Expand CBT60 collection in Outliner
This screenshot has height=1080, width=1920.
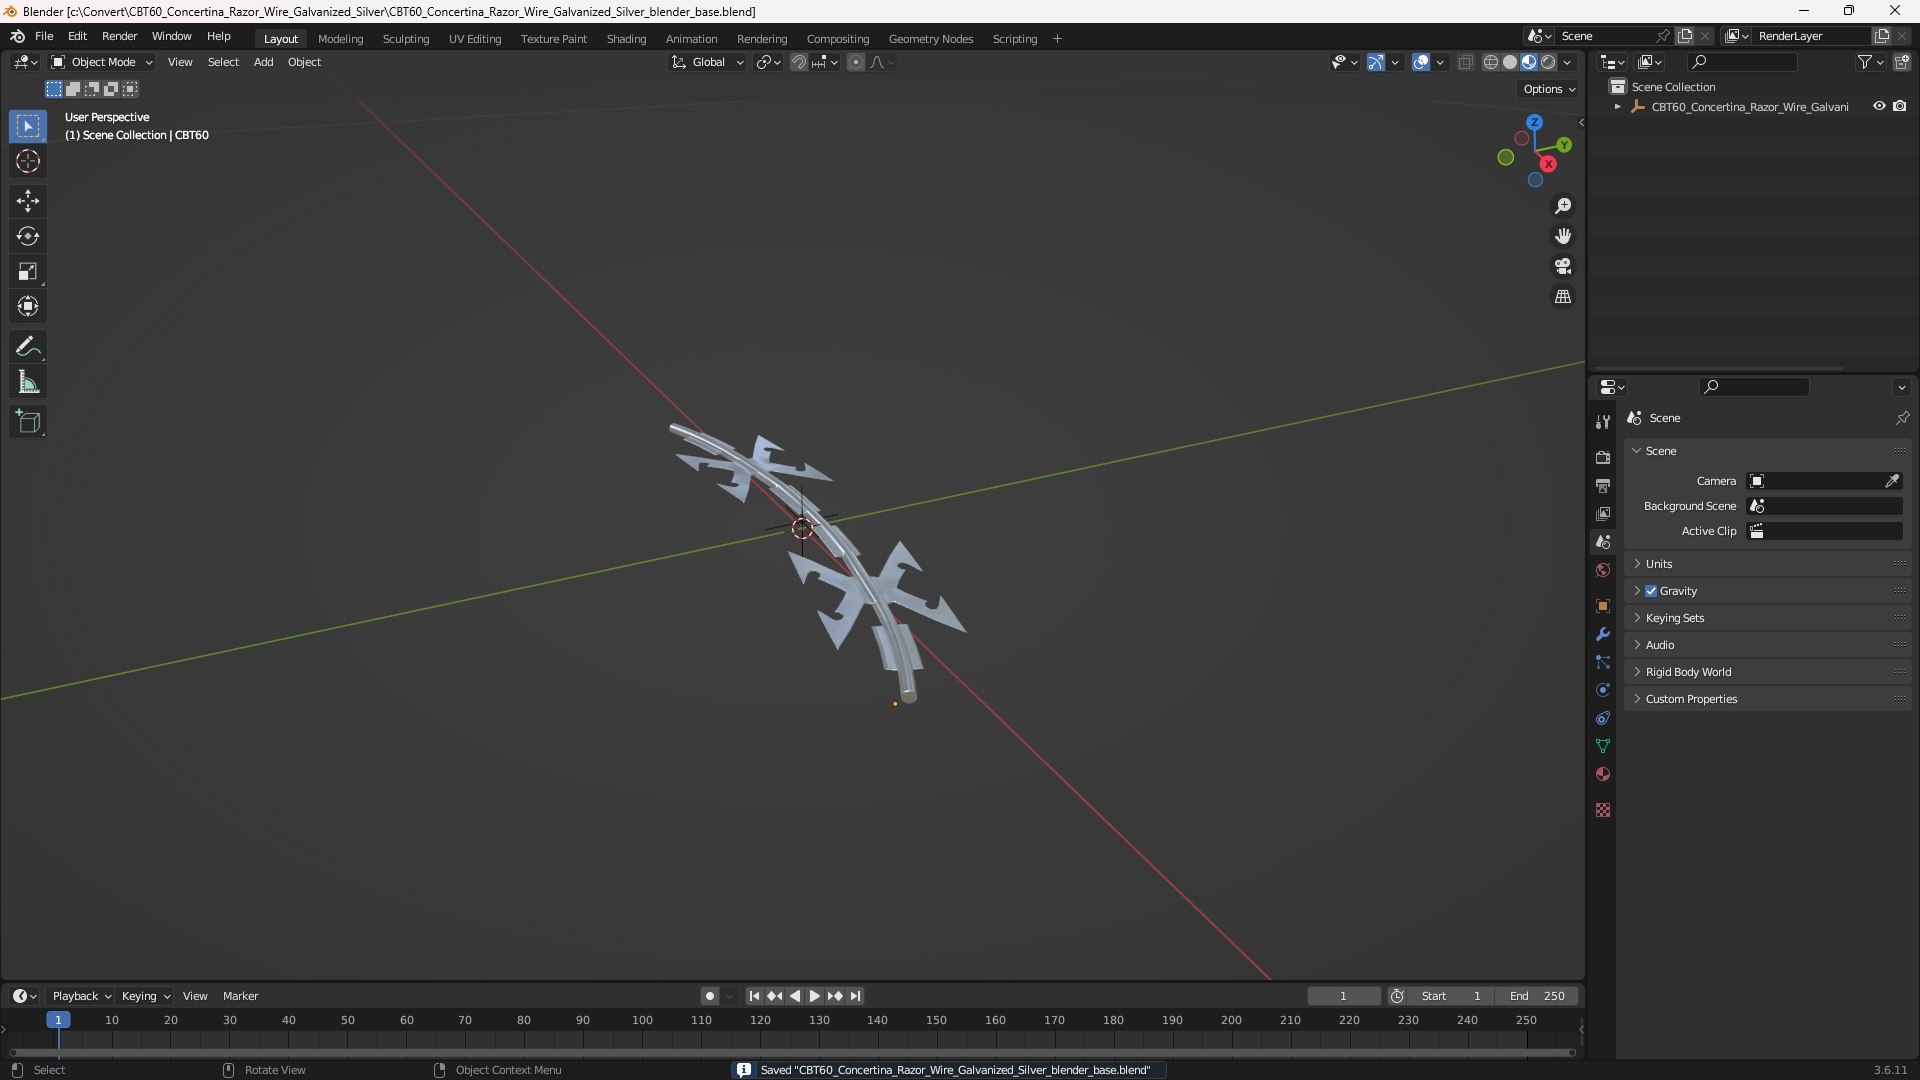pyautogui.click(x=1617, y=106)
